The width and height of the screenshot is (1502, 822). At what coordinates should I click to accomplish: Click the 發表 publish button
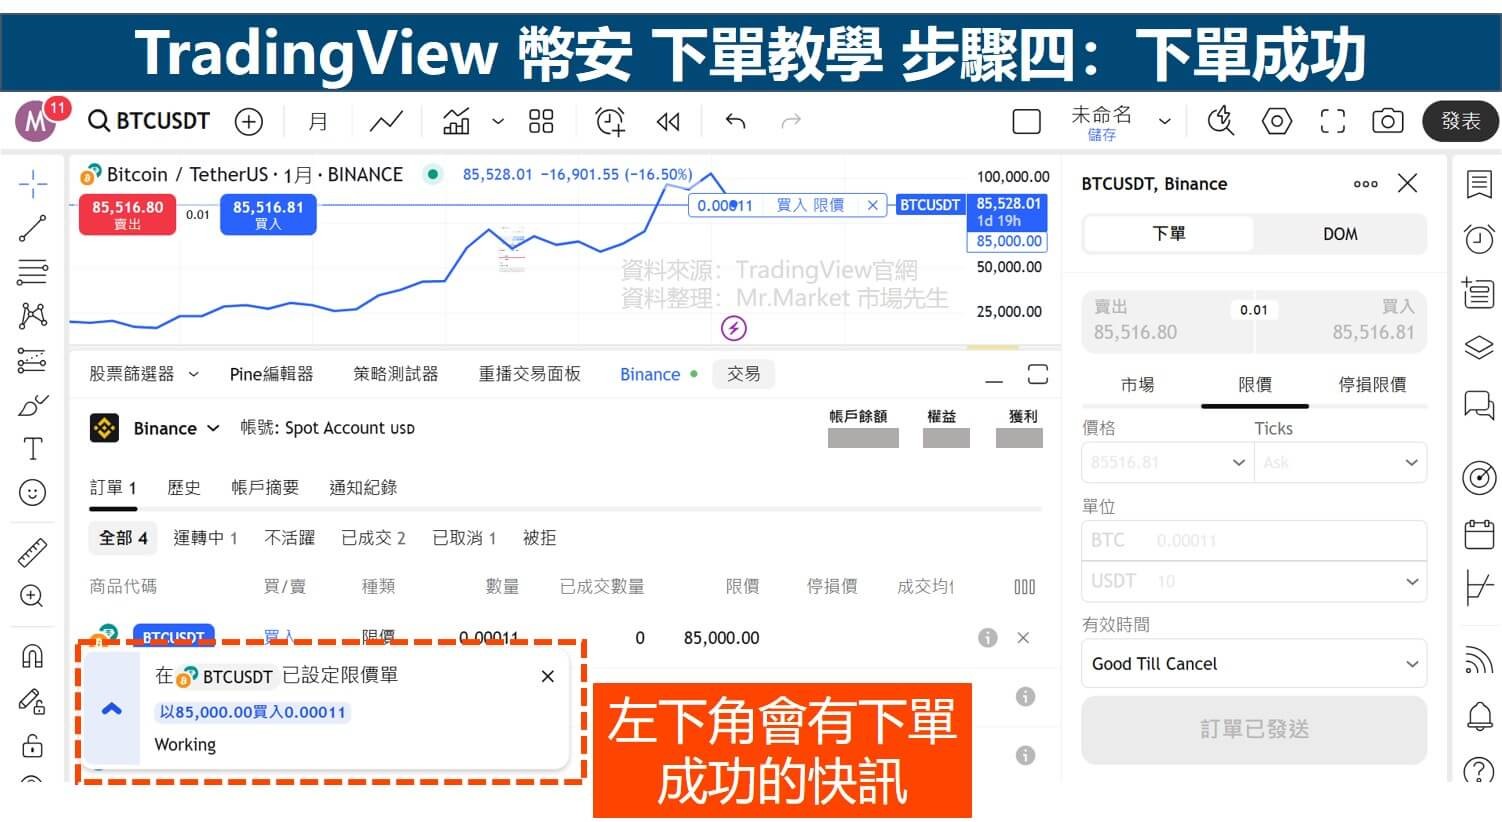tap(1459, 122)
